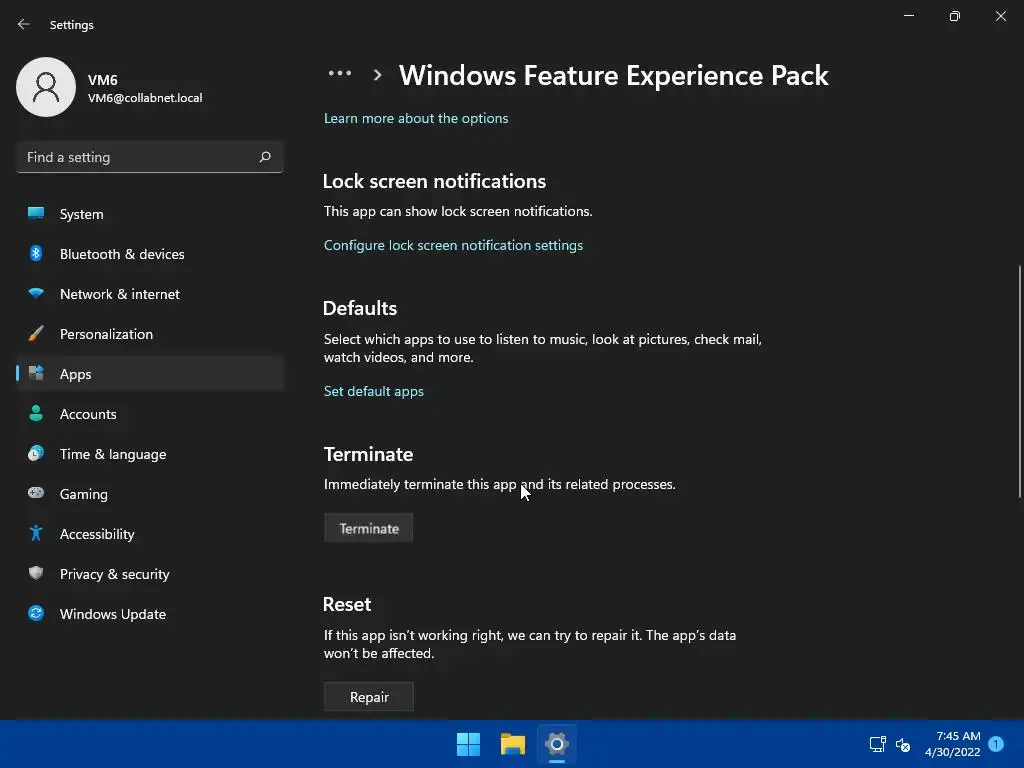Click the Privacy shield icon
The image size is (1024, 768).
tap(36, 573)
